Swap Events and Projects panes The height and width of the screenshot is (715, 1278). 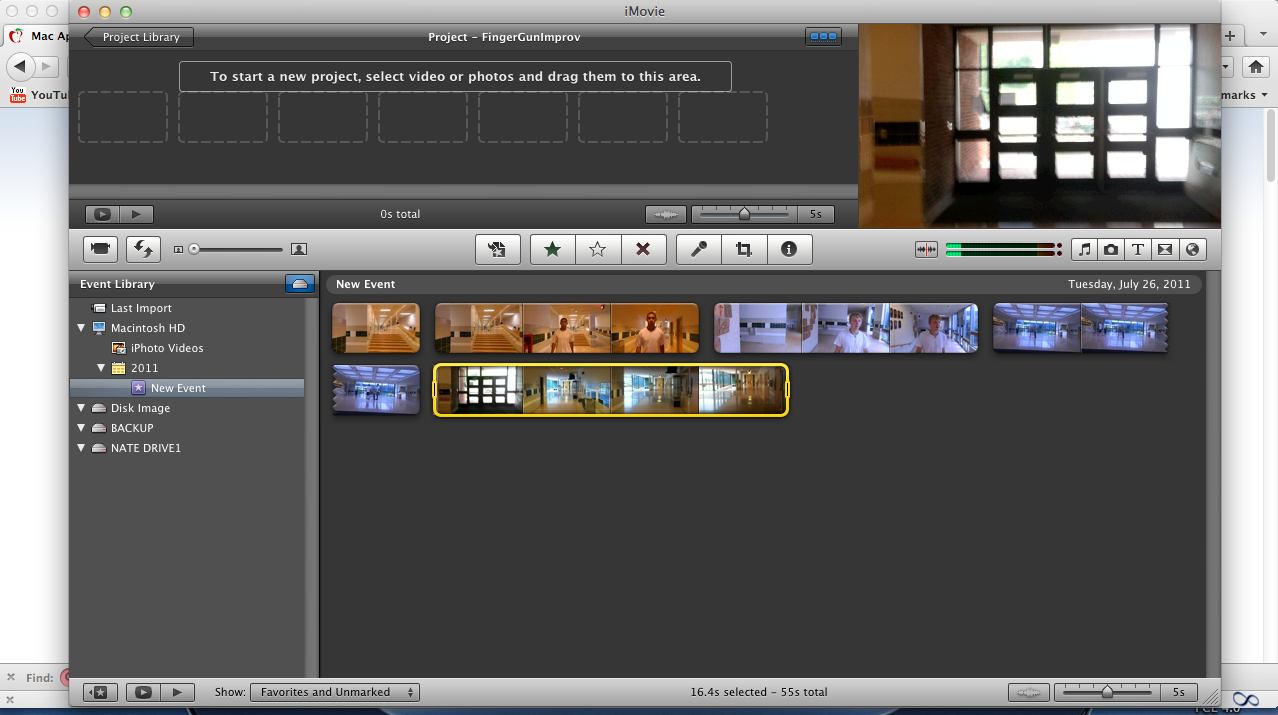[x=143, y=249]
